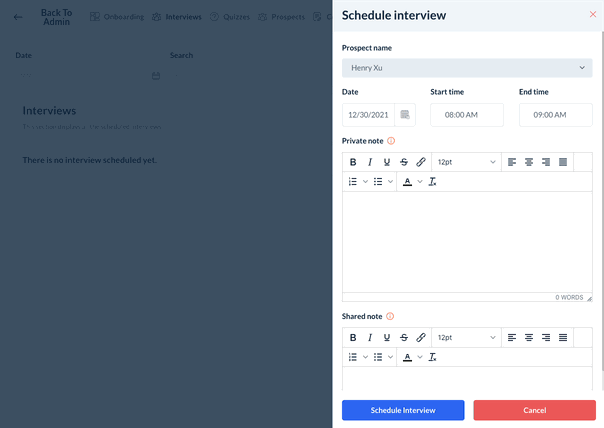Apply italic in Private note toolbar
604x428 pixels.
click(x=370, y=162)
